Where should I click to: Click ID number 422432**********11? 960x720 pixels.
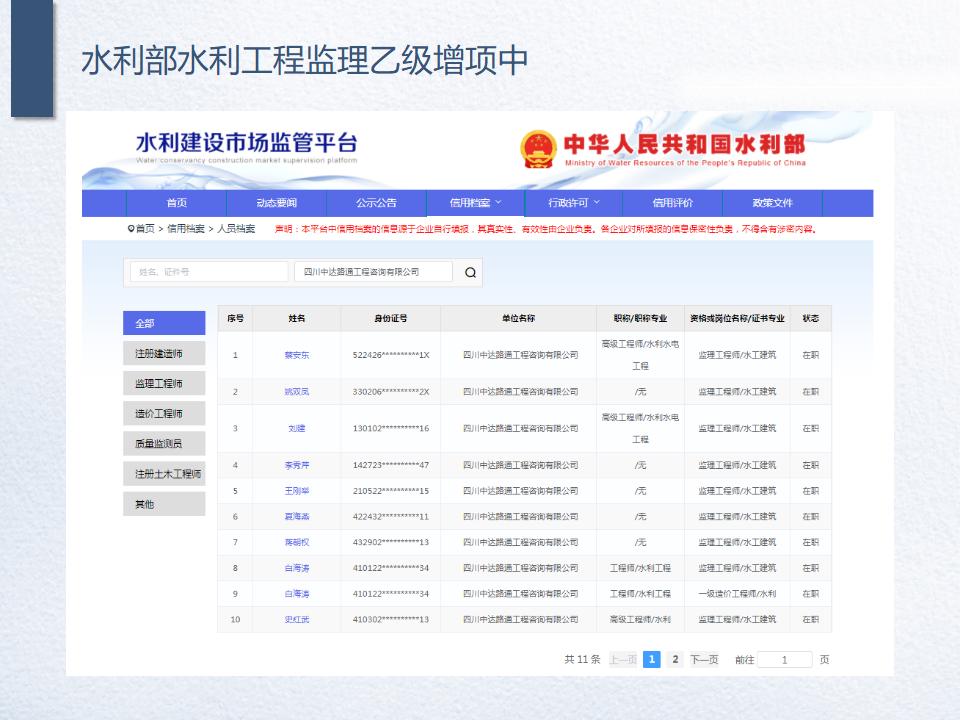click(x=391, y=517)
